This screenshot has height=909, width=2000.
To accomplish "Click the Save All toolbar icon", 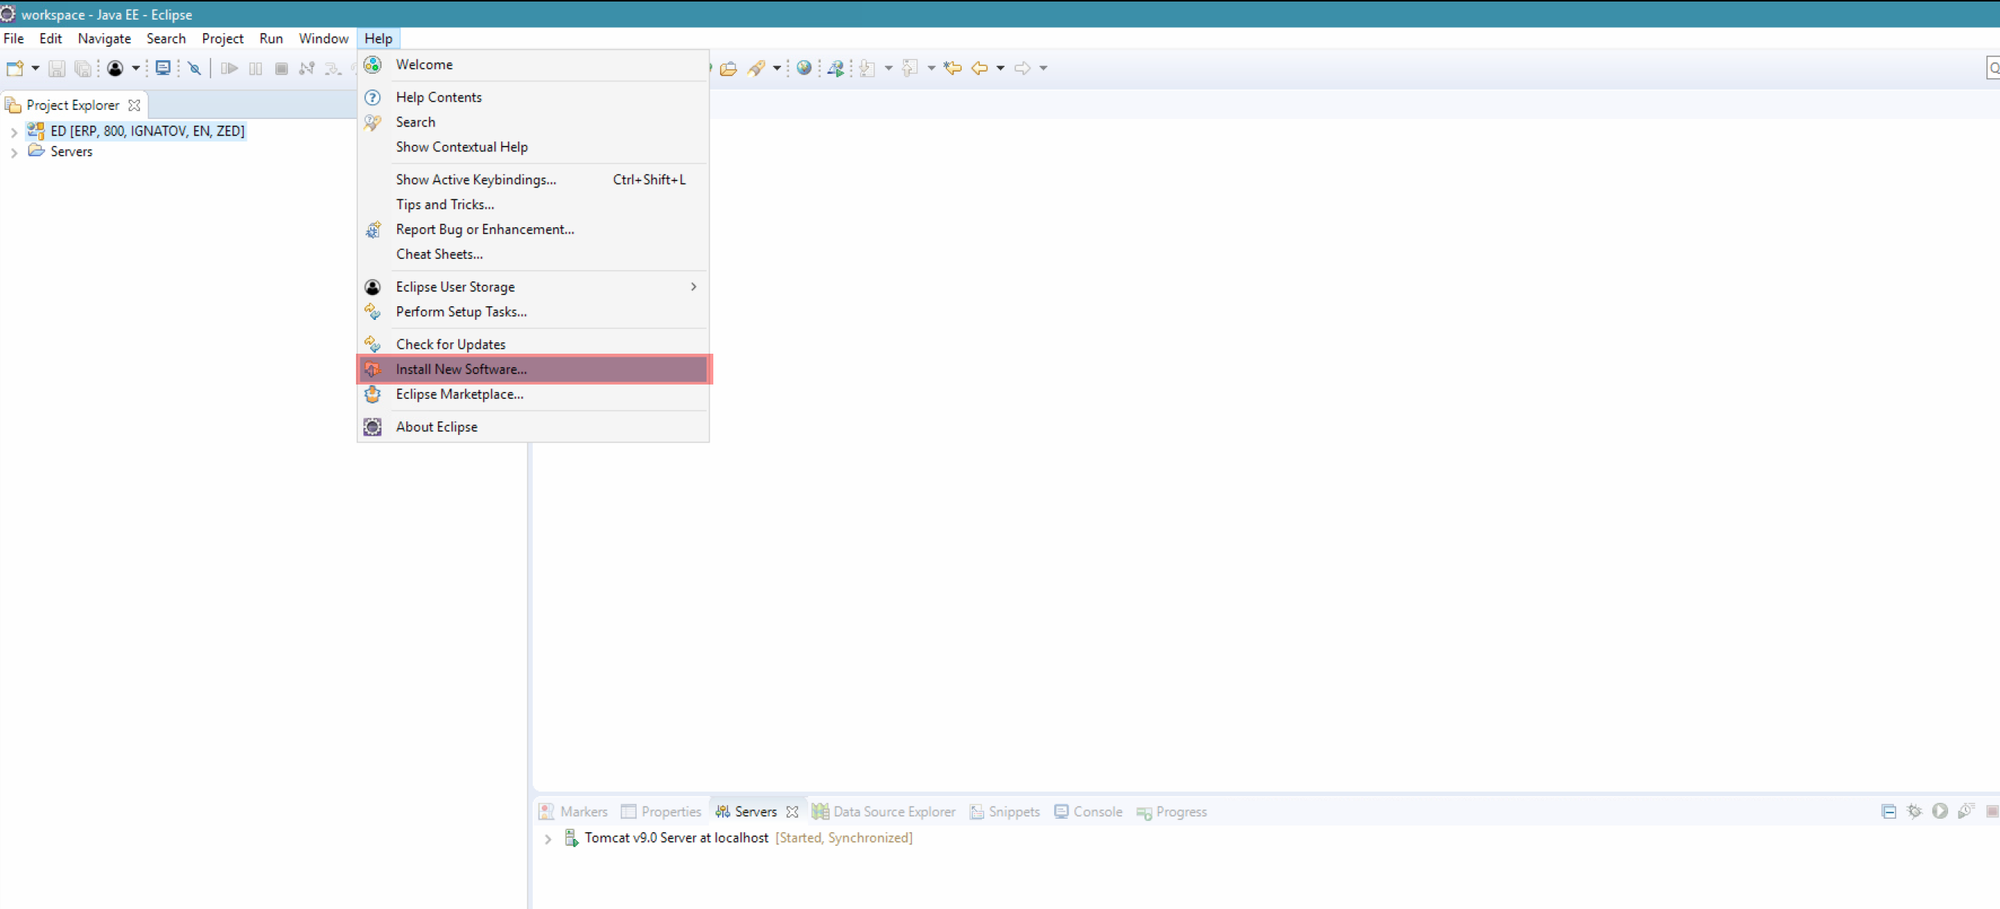I will [x=83, y=68].
